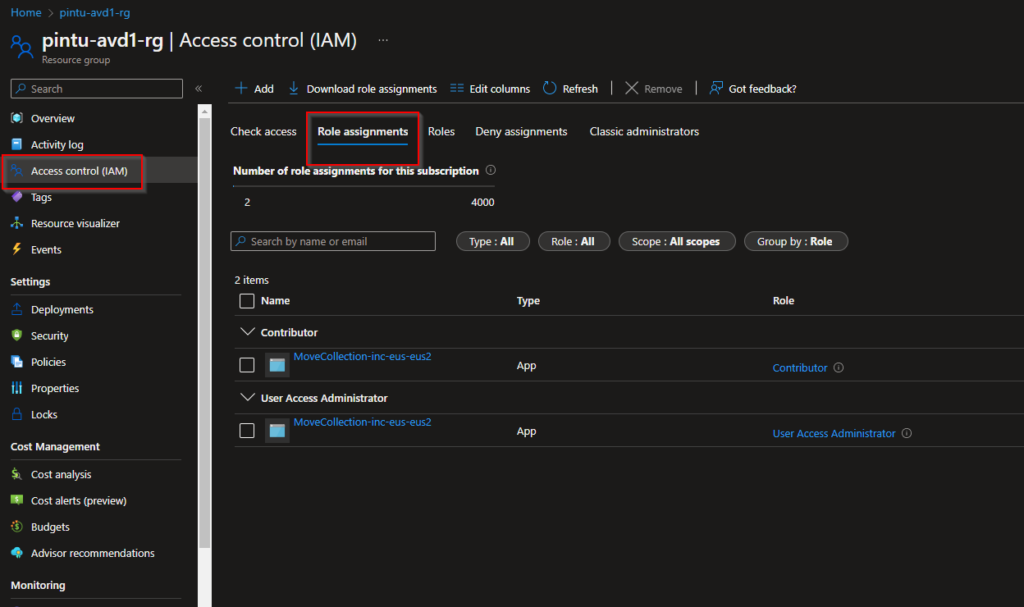Click the Got feedback person icon
The width and height of the screenshot is (1024, 607).
click(716, 88)
